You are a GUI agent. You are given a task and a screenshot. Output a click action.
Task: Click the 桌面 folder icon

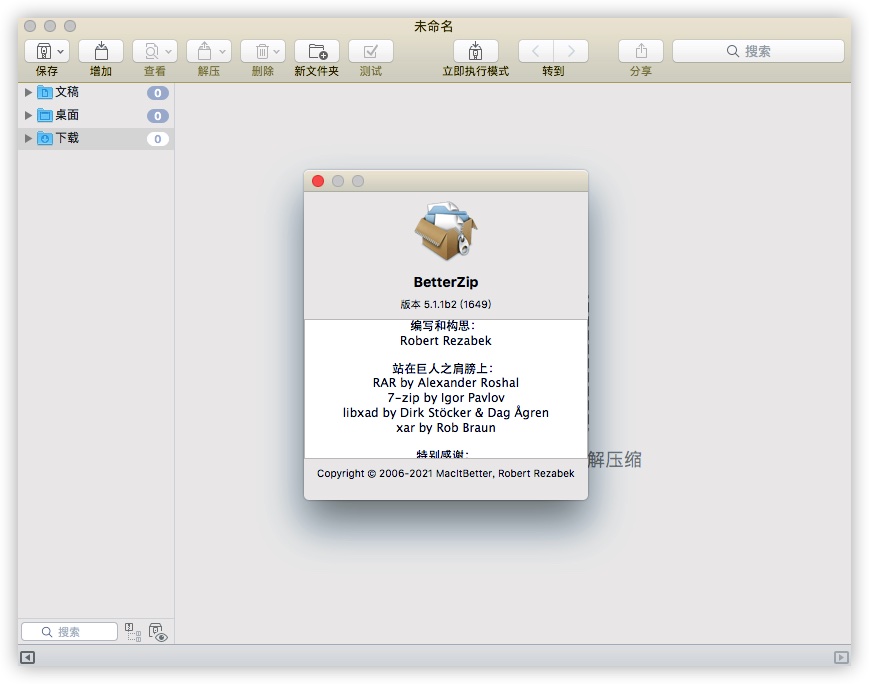pos(45,115)
